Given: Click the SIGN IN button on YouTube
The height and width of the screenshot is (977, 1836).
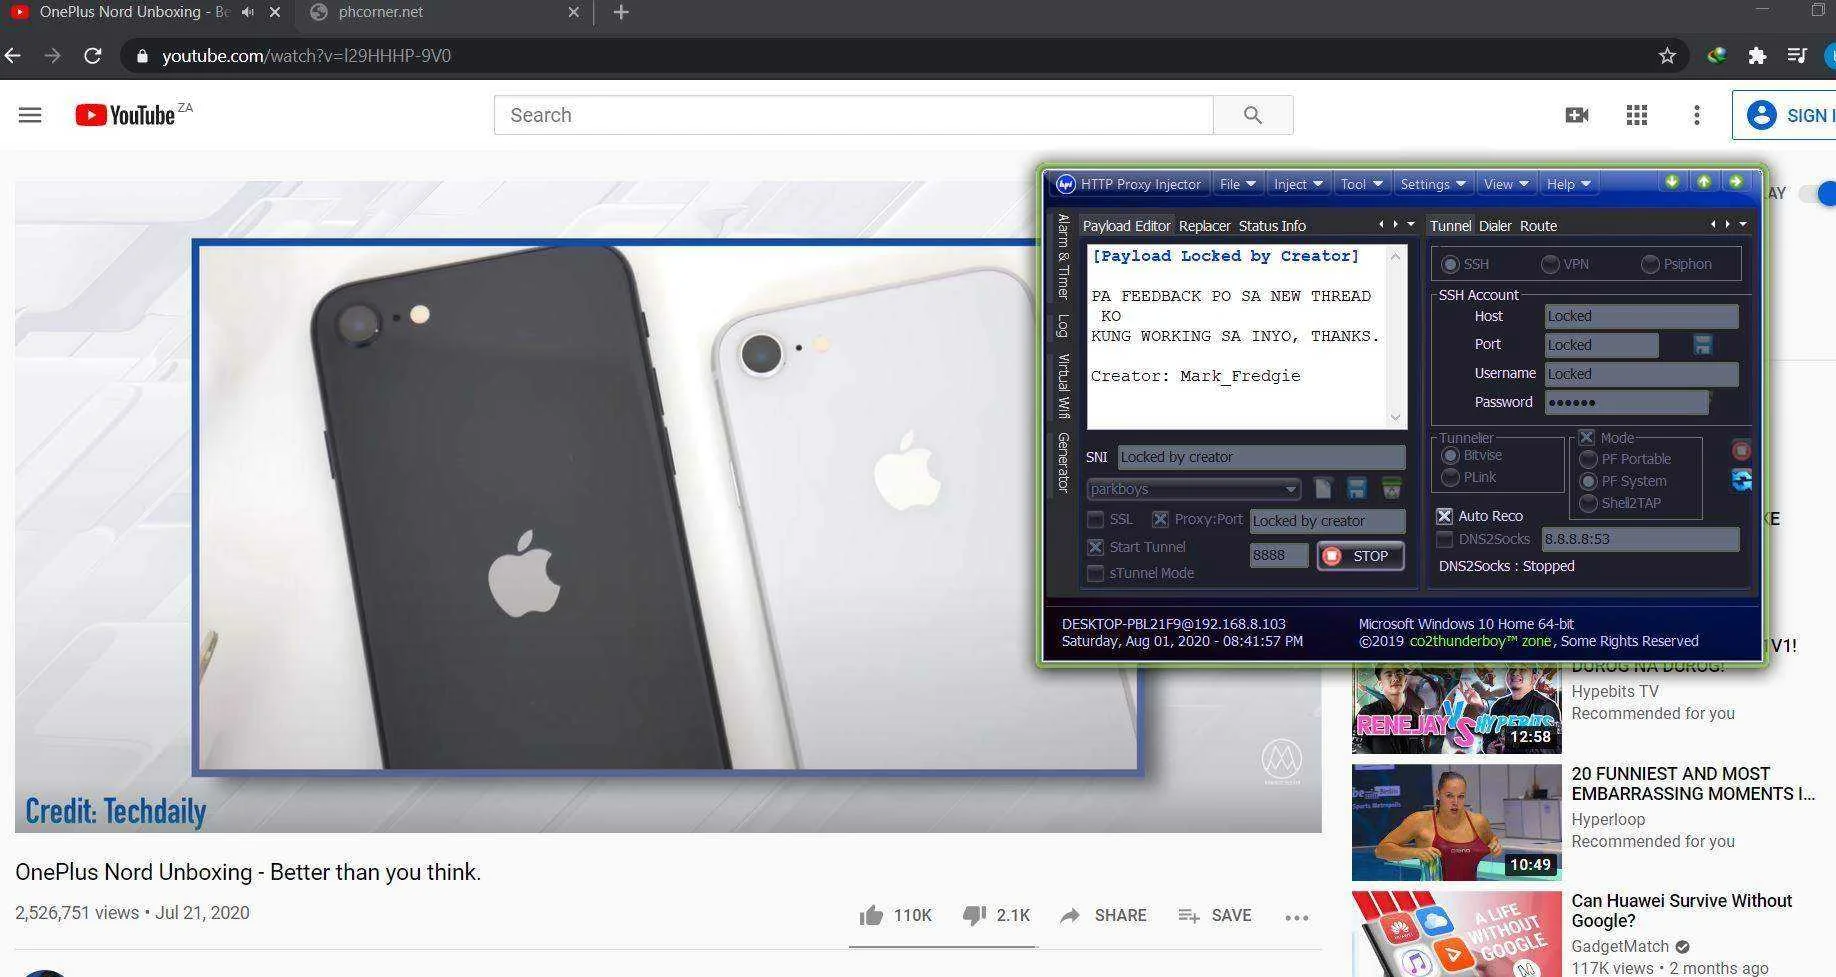Looking at the screenshot, I should (1786, 115).
